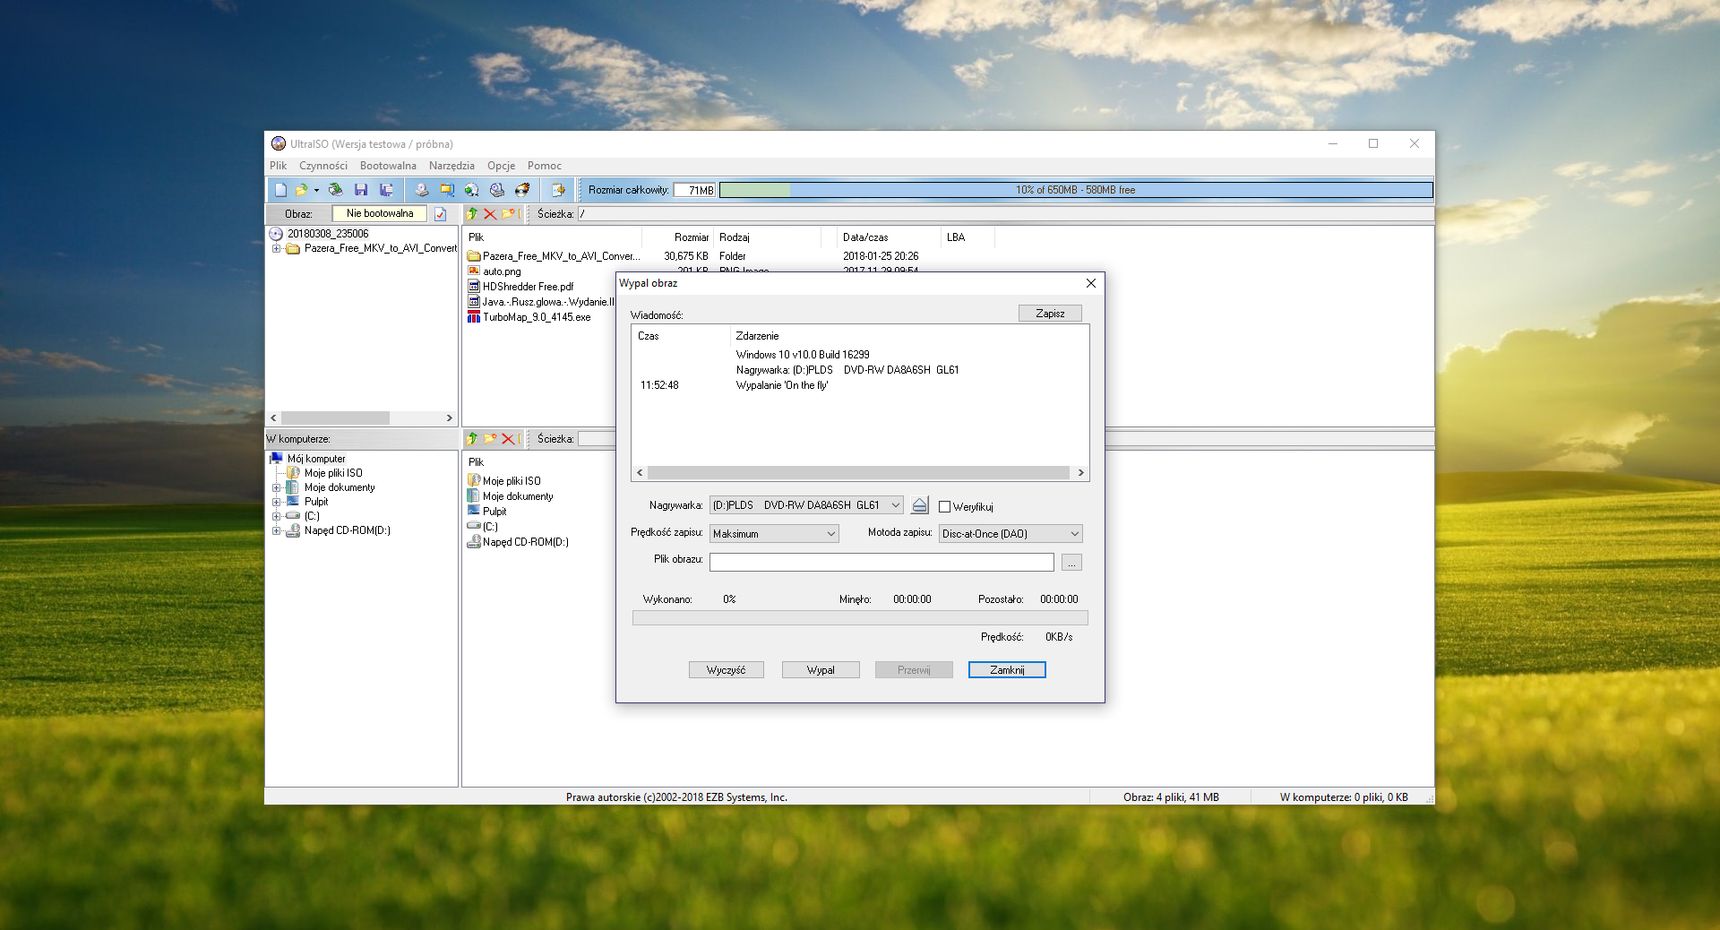Select Mój komputer in the local tree

316,459
